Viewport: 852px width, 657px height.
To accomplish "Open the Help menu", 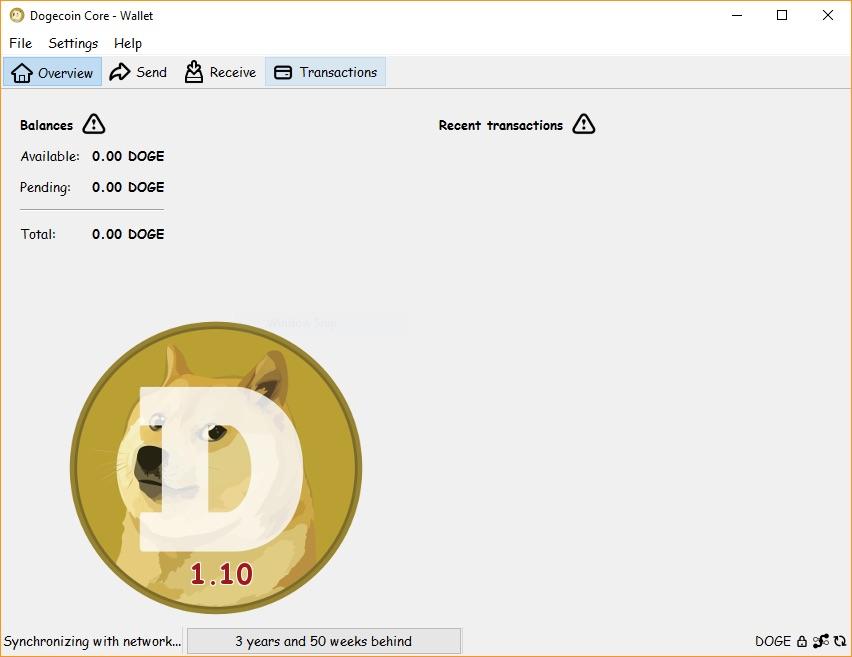I will (127, 43).
